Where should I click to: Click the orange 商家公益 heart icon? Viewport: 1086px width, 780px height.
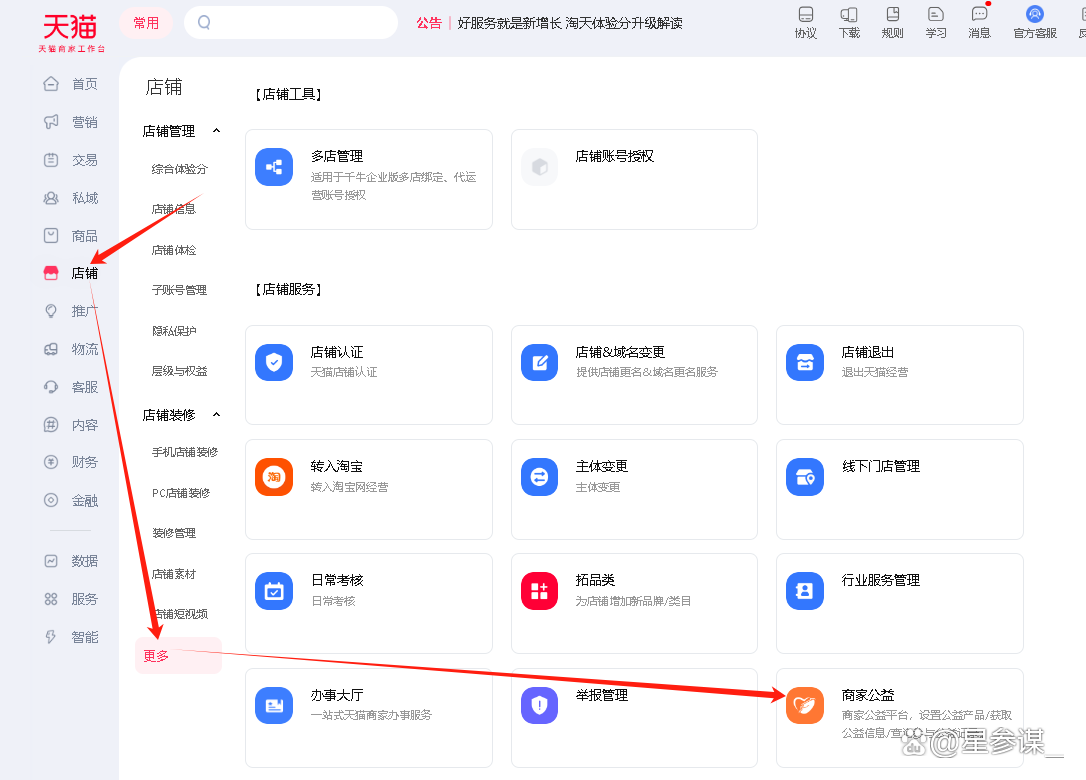tap(805, 705)
